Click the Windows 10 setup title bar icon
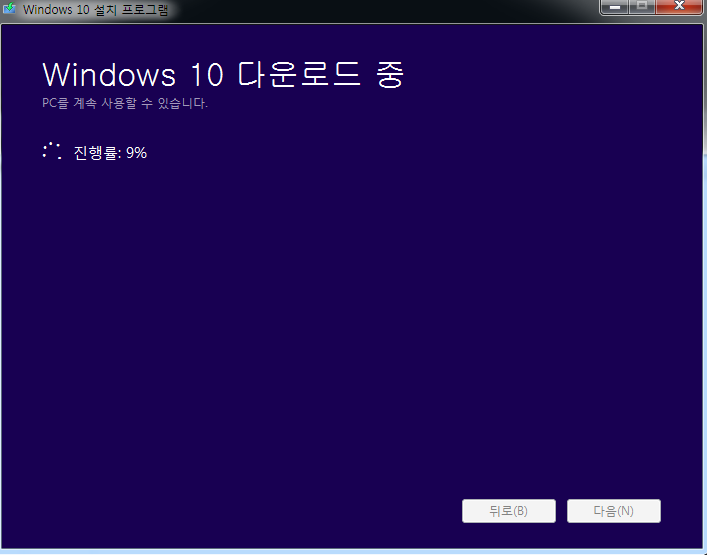Image resolution: width=707 pixels, height=555 pixels. [x=9, y=9]
